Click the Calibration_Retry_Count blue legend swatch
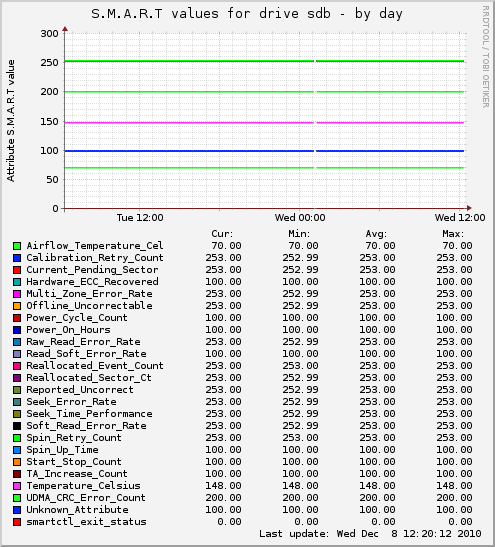495x547 pixels. pyautogui.click(x=17, y=258)
